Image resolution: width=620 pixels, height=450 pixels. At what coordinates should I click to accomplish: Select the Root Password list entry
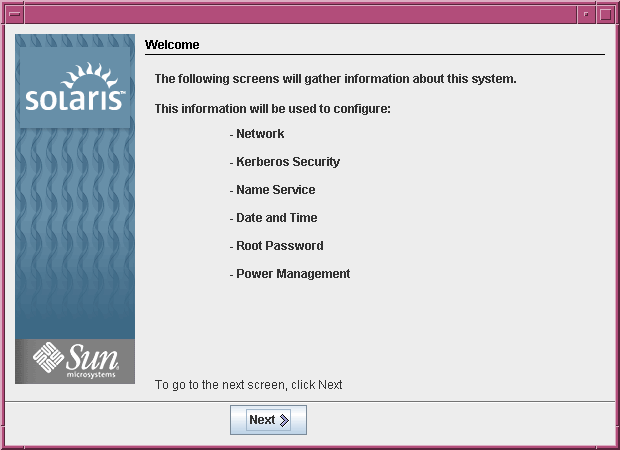[279, 246]
